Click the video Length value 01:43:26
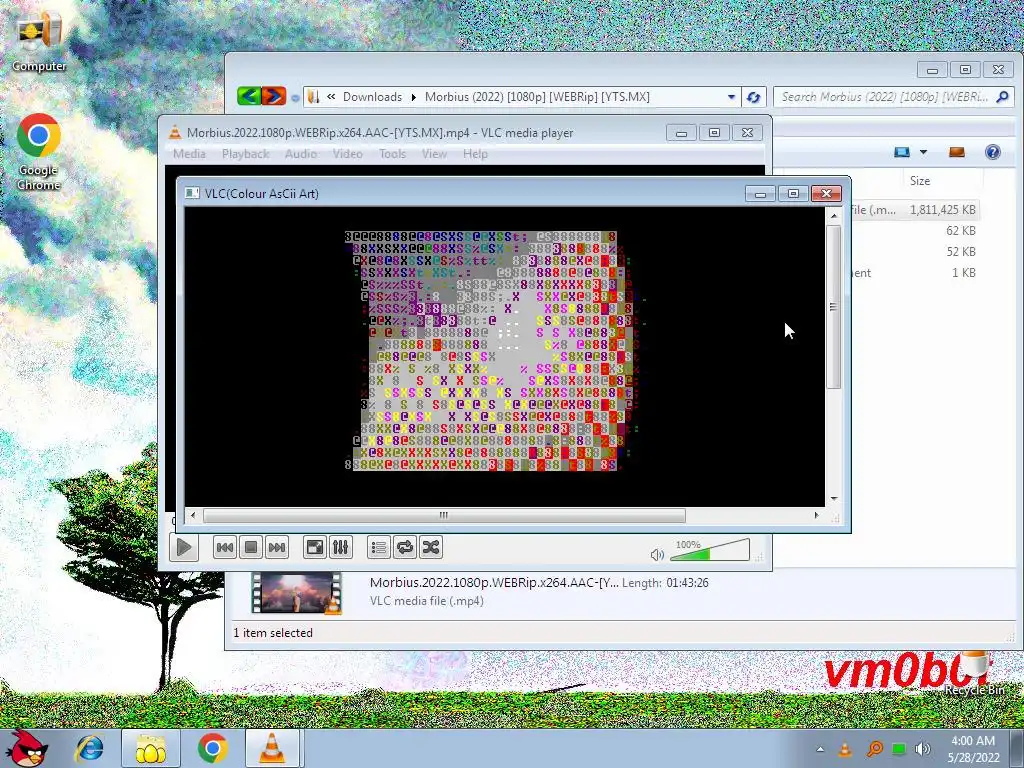The width and height of the screenshot is (1024, 768). [687, 583]
